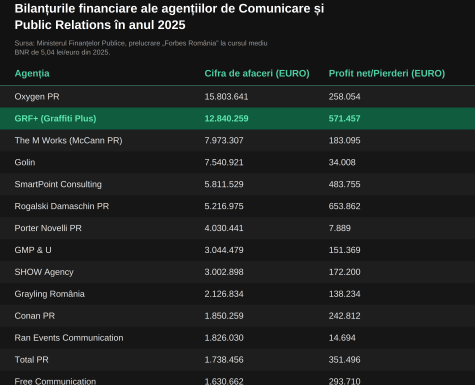This screenshot has width=475, height=385.
Task: Select Ran Events Communication name
Action: click(69, 338)
